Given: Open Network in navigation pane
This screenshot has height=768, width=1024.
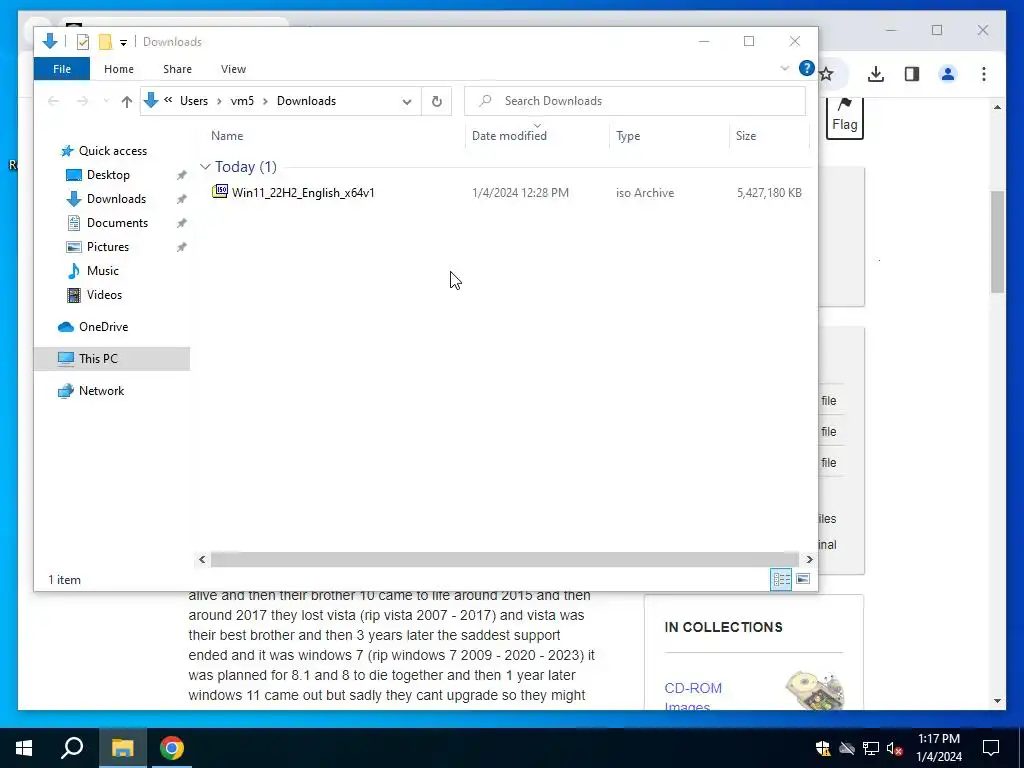Looking at the screenshot, I should tap(101, 391).
